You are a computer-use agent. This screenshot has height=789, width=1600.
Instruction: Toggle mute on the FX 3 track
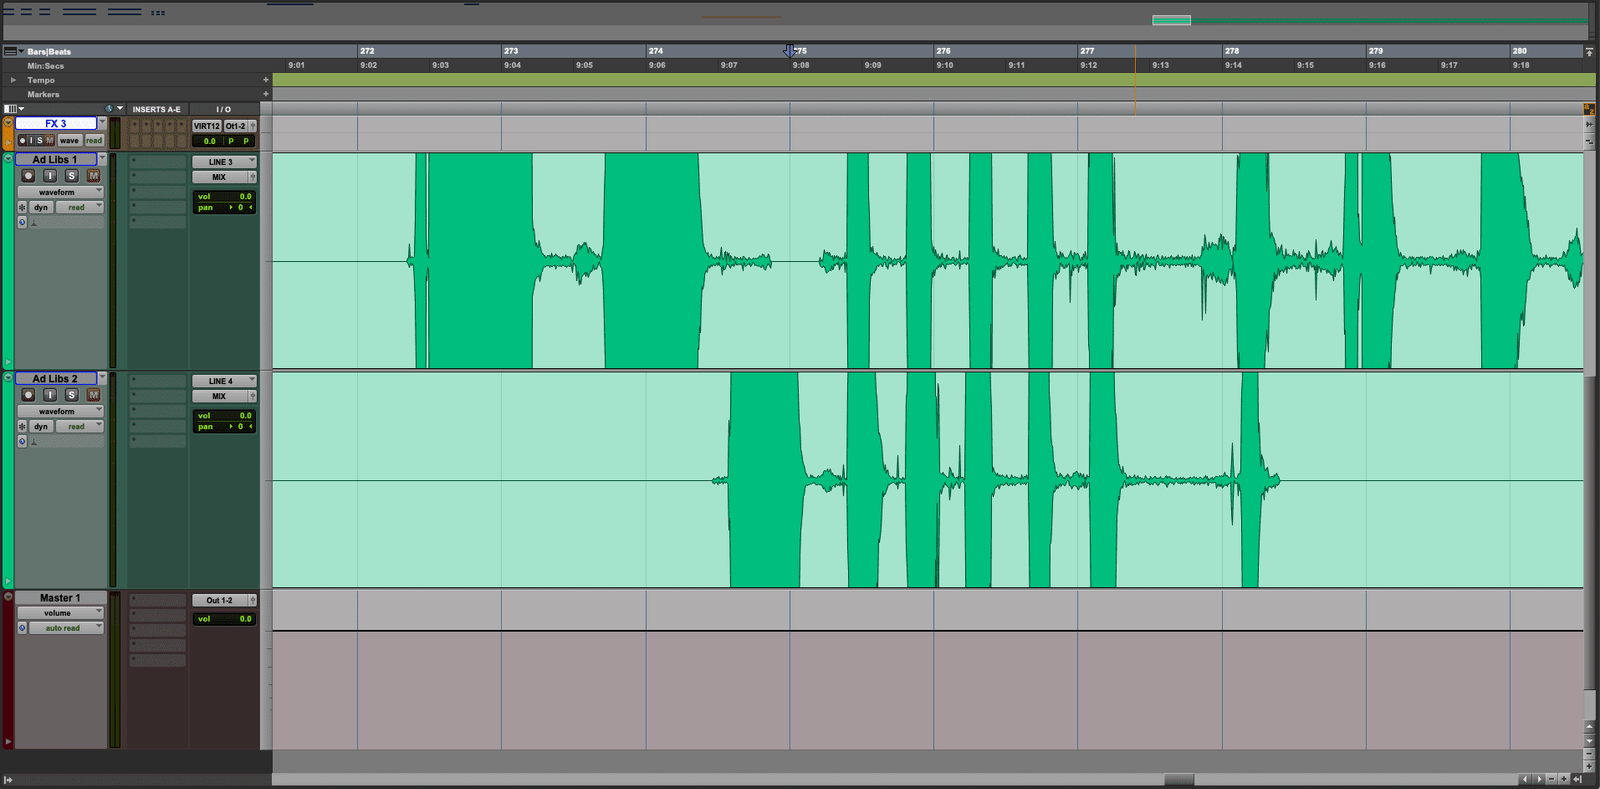(x=49, y=141)
